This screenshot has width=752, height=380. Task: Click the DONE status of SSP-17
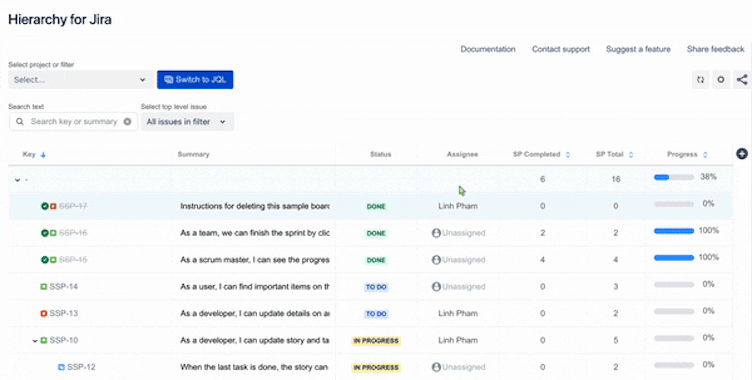[376, 207]
